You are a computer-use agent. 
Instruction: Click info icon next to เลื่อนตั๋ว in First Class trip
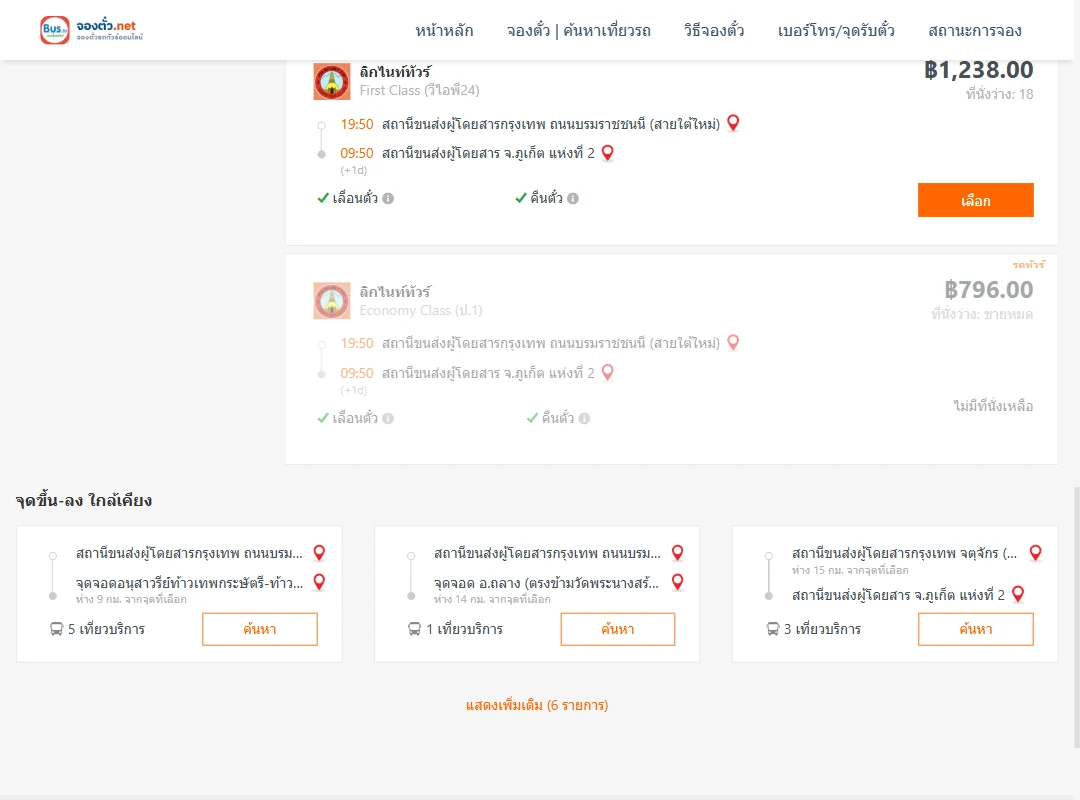pyautogui.click(x=388, y=198)
